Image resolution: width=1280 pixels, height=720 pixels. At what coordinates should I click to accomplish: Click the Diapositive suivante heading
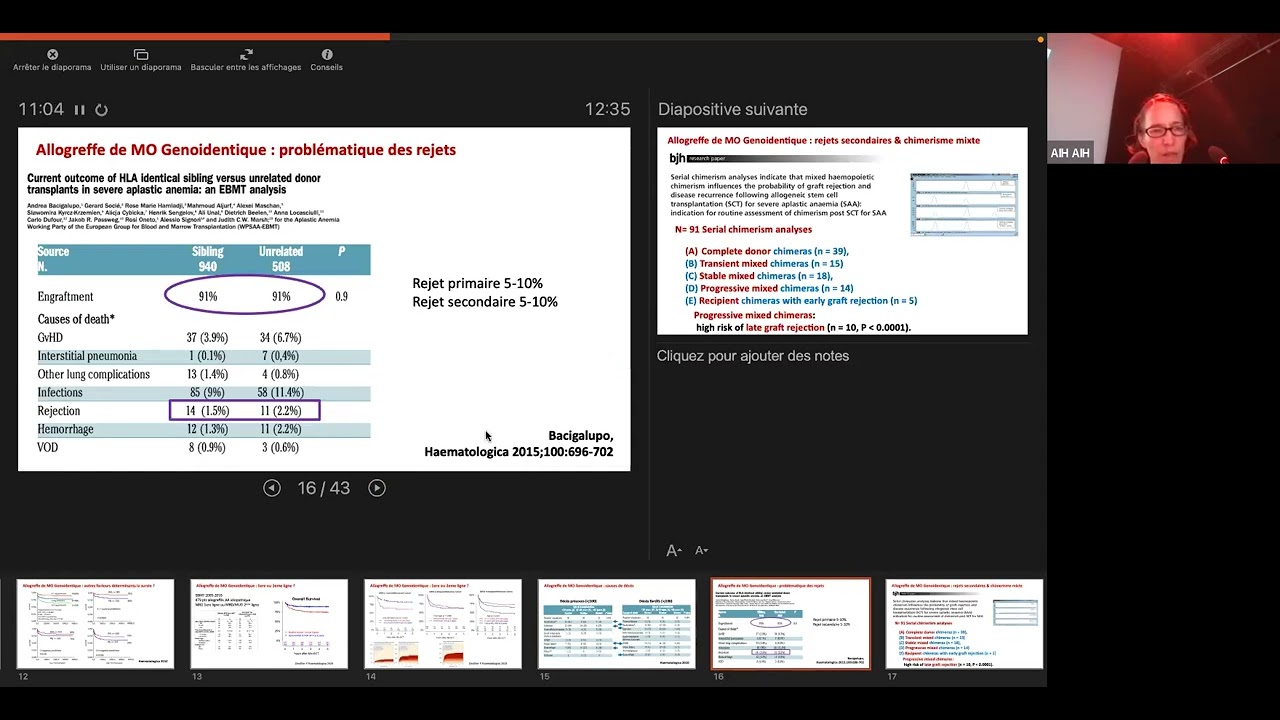(x=732, y=110)
